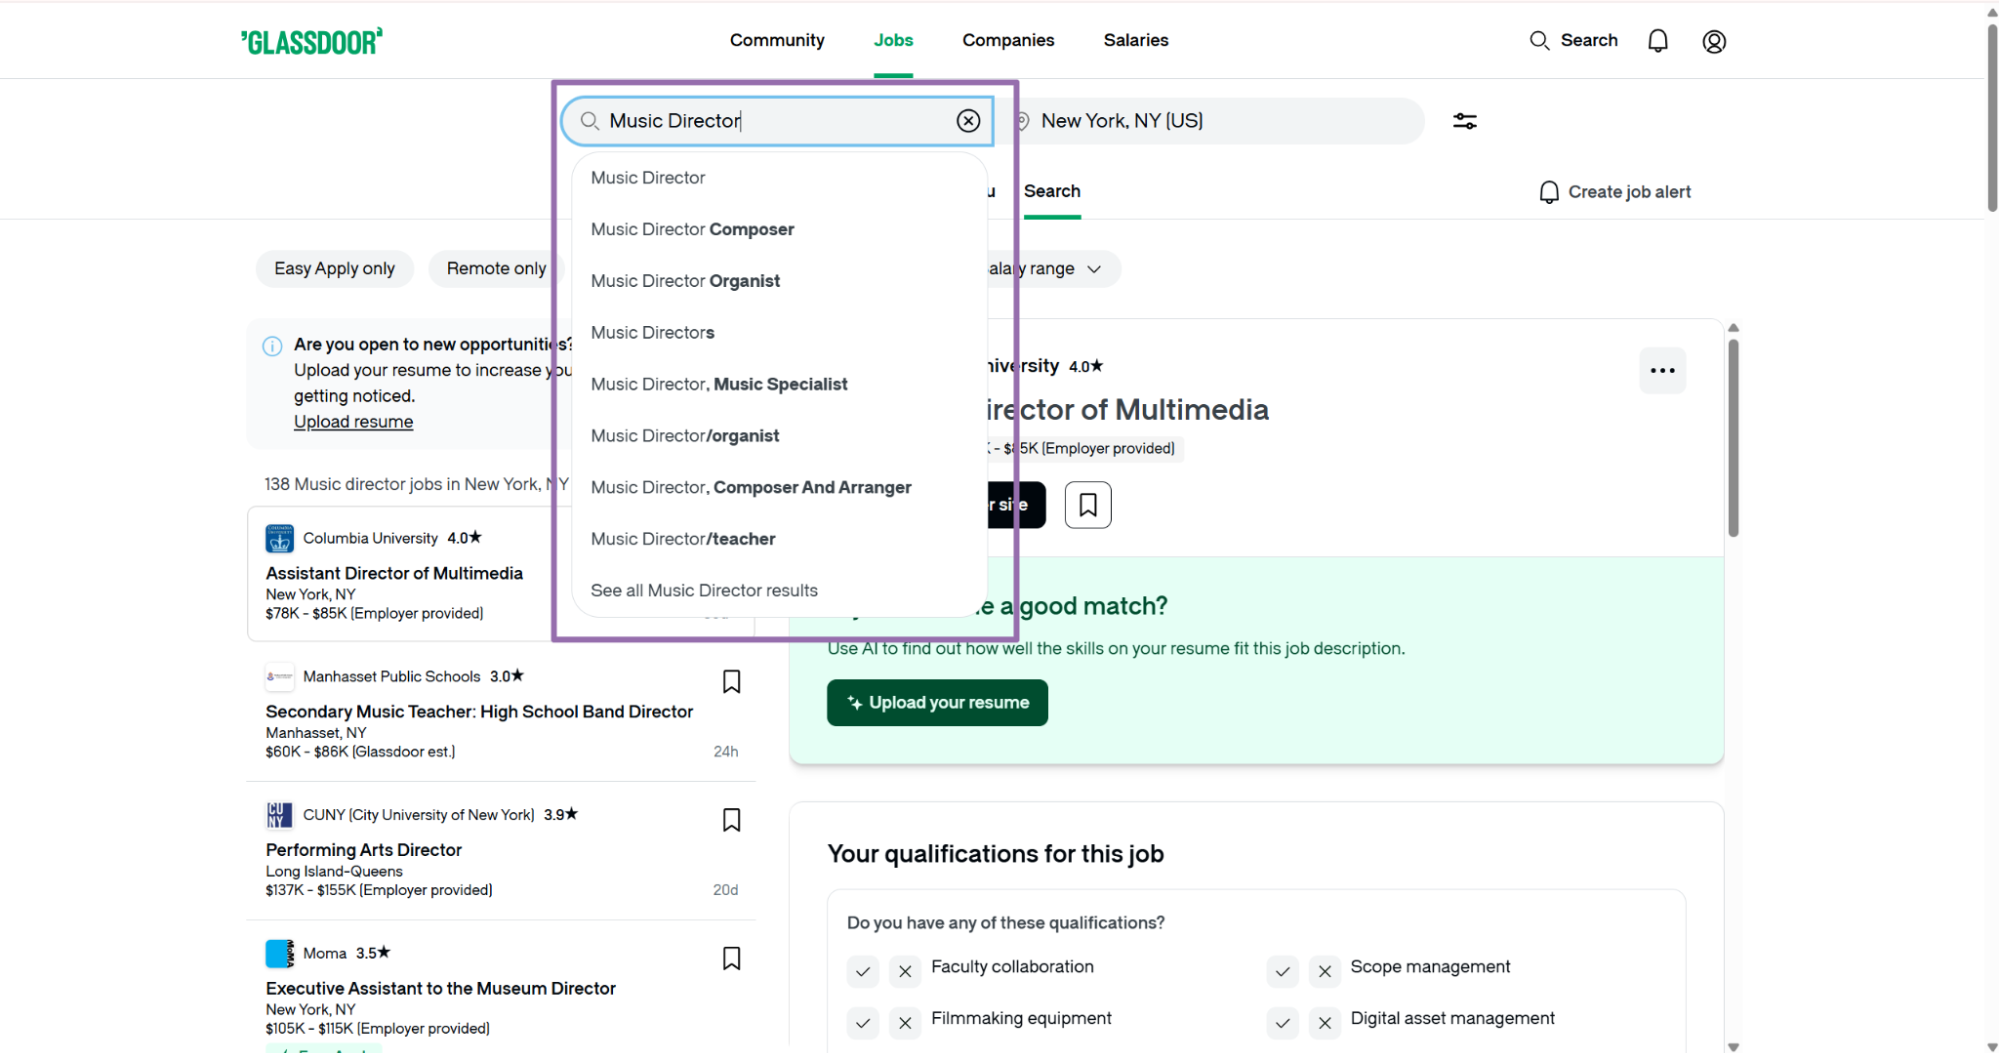
Task: Confirm Digital asset management checkmark
Action: click(1282, 1022)
